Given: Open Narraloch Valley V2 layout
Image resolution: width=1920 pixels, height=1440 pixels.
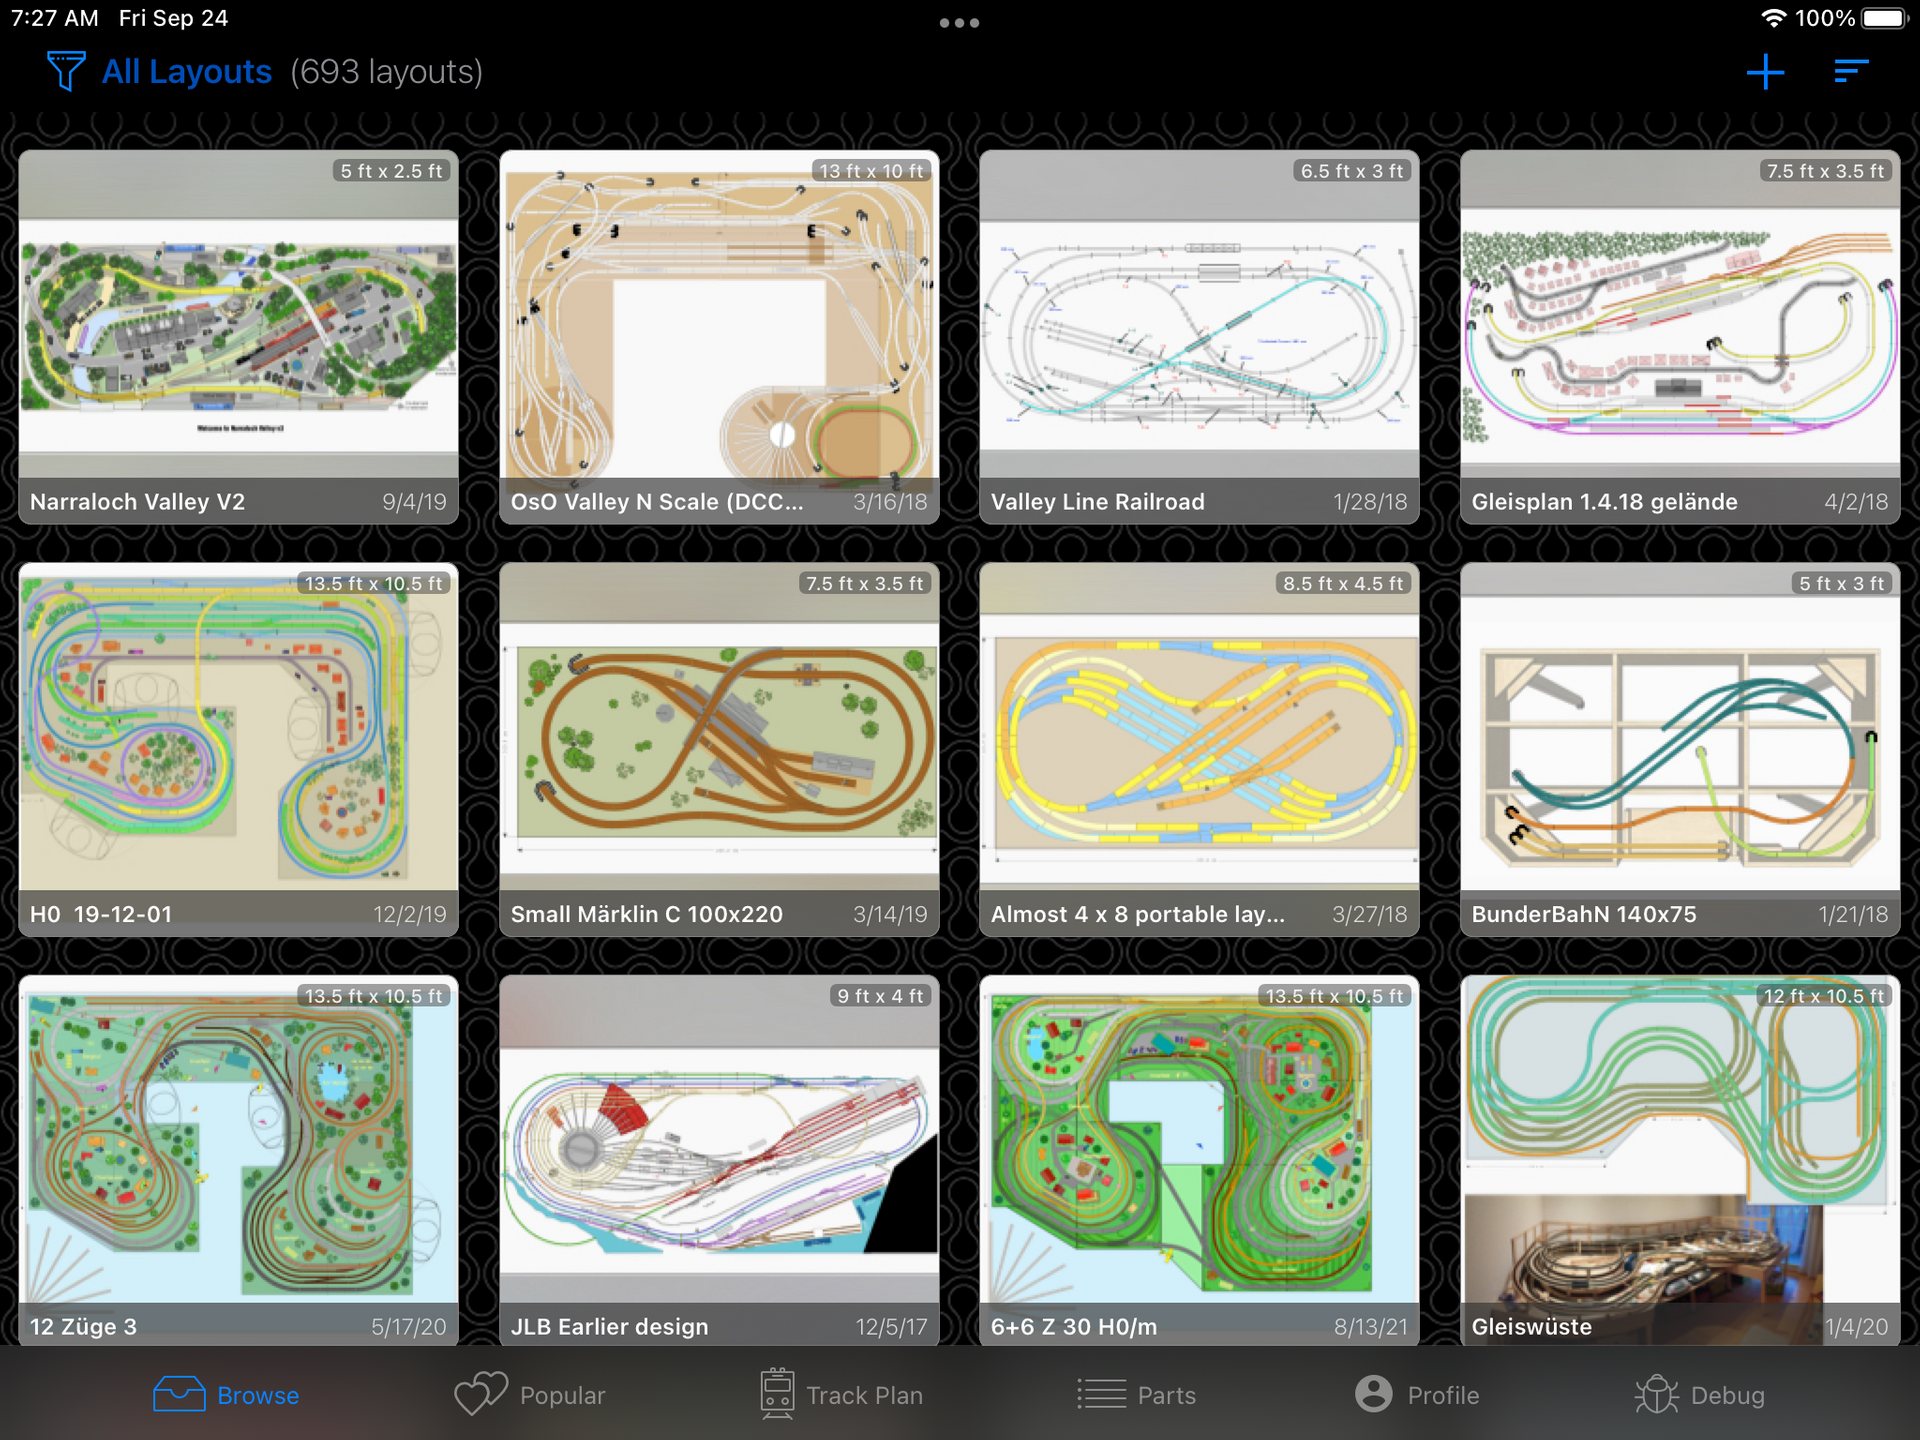Looking at the screenshot, I should point(238,337).
